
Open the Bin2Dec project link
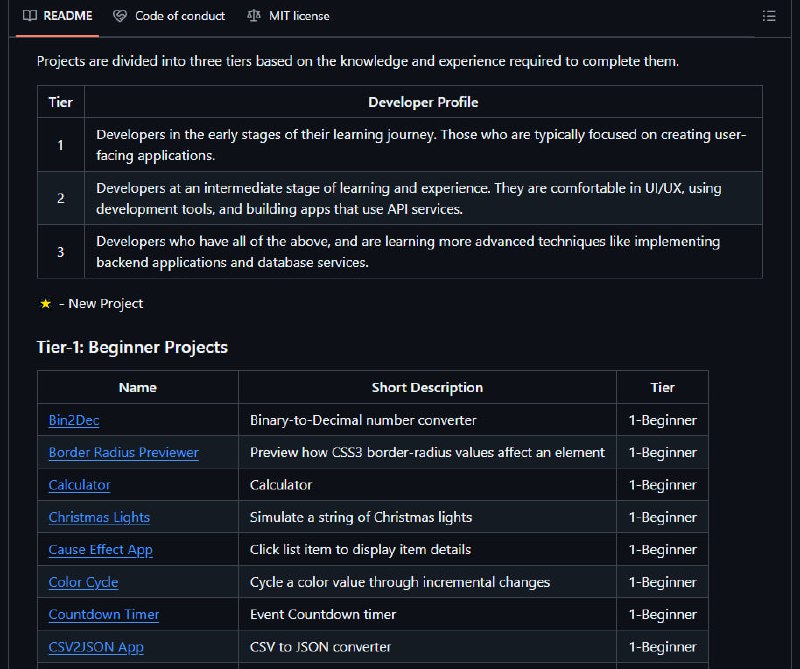[x=74, y=420]
